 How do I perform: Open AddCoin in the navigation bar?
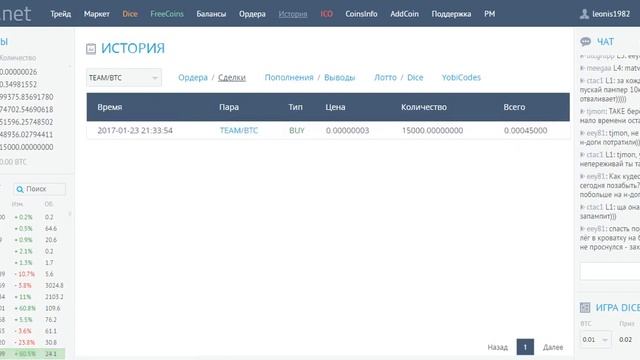point(404,14)
